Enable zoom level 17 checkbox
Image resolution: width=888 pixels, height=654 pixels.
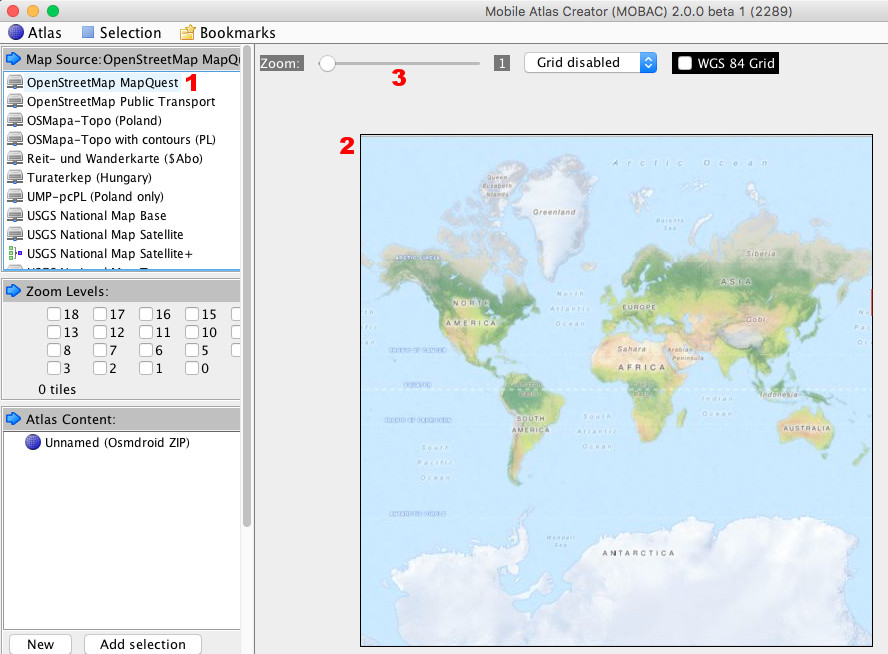100,314
